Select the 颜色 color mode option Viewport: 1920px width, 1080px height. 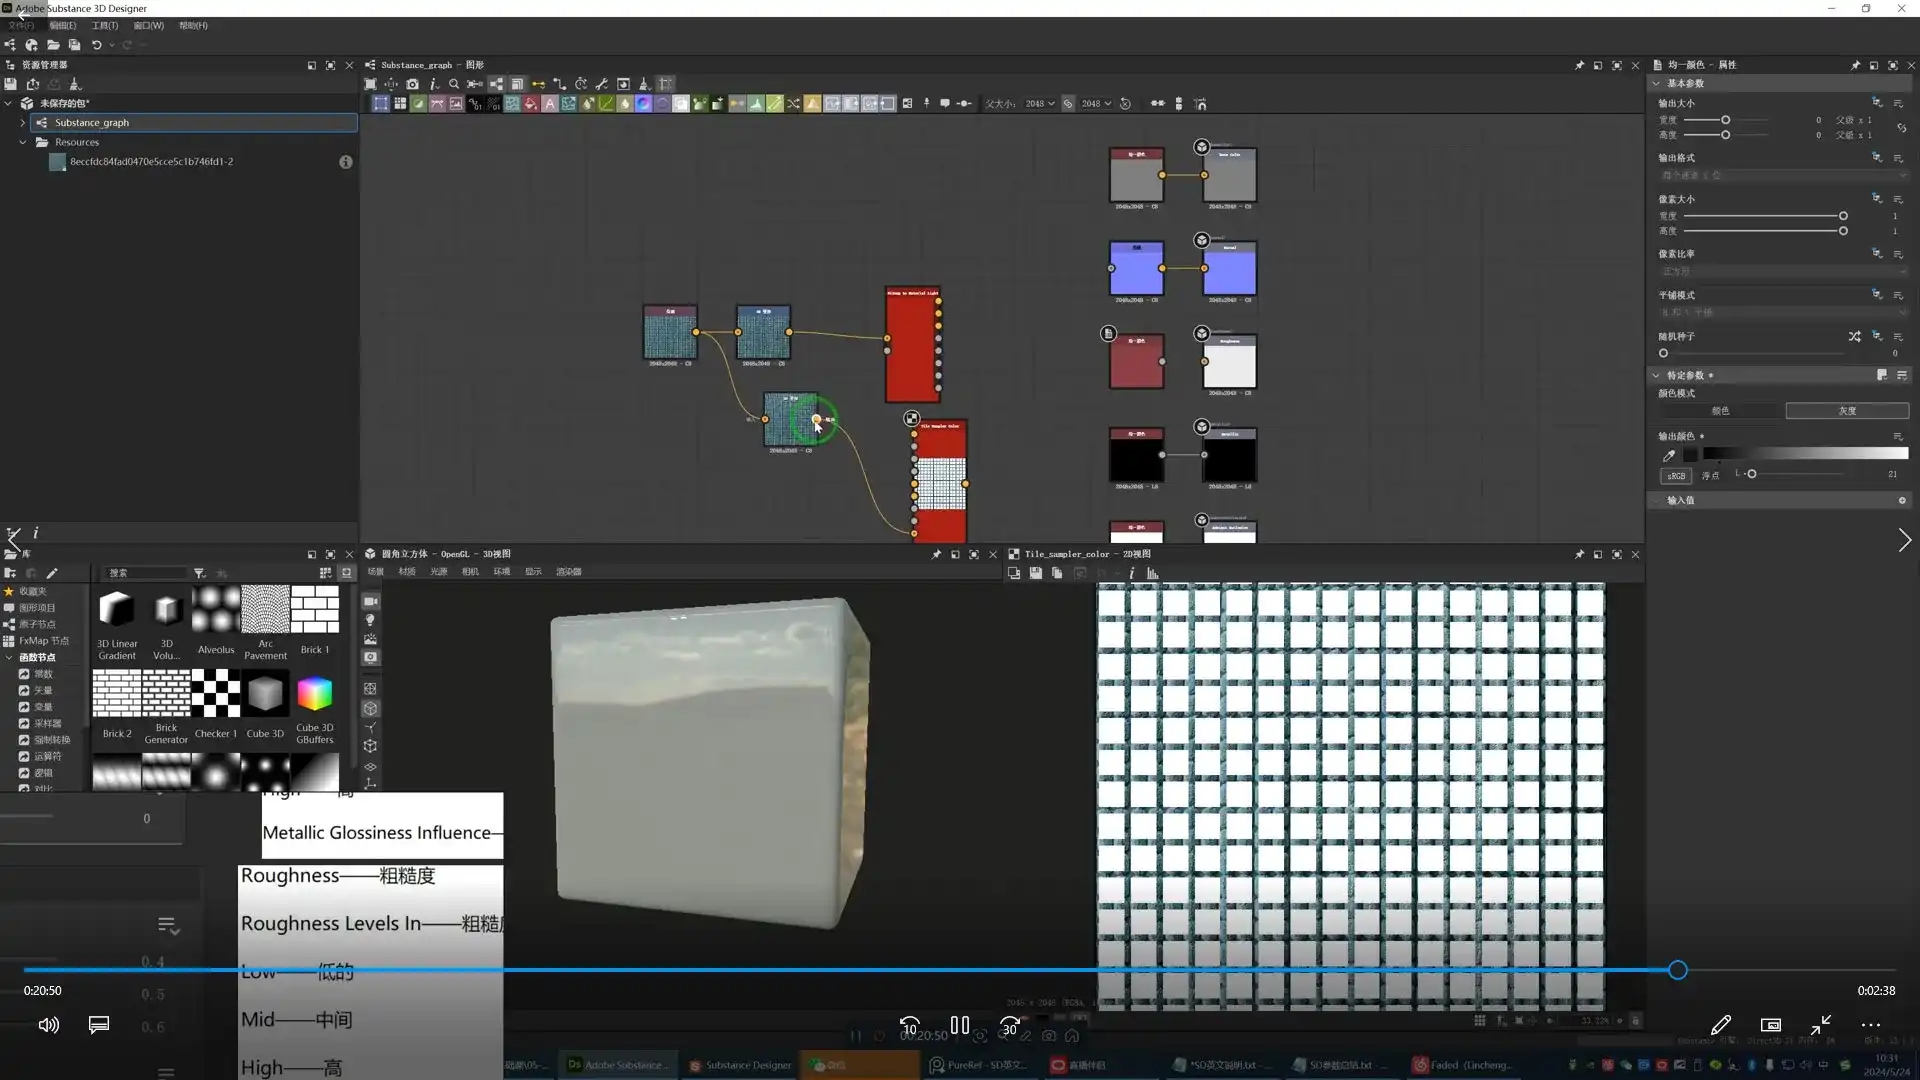click(x=1720, y=411)
